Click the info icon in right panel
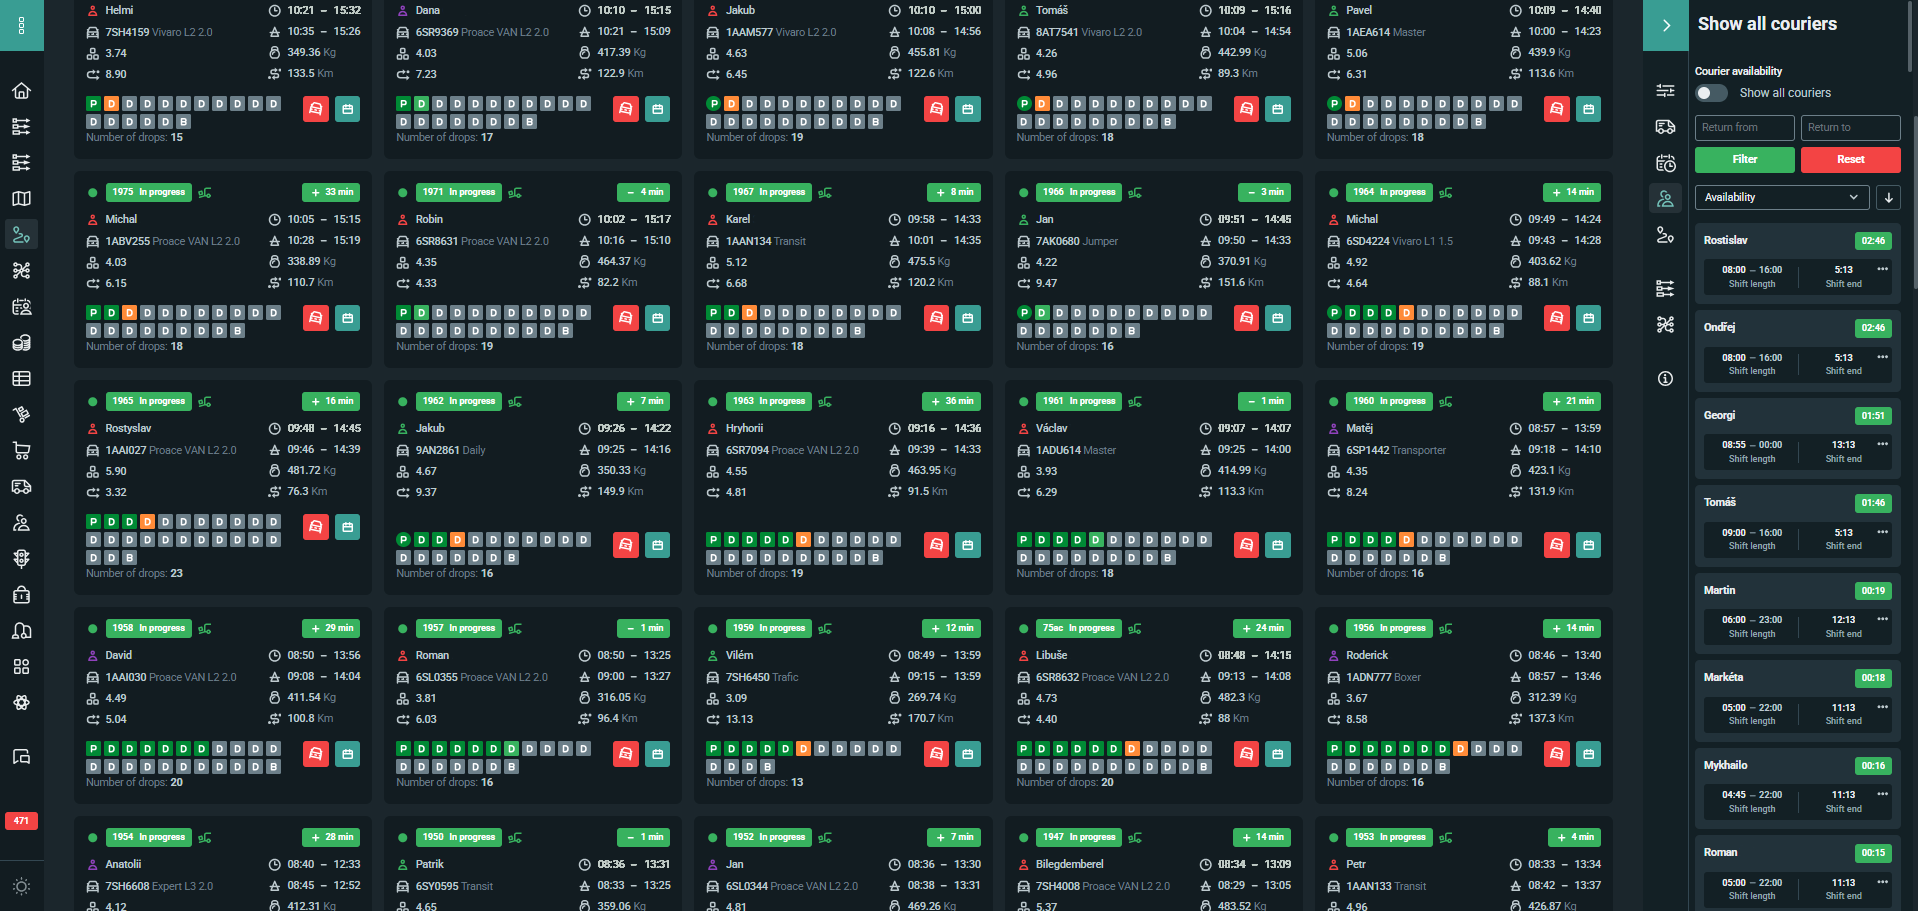This screenshot has width=1918, height=911. pyautogui.click(x=1665, y=379)
